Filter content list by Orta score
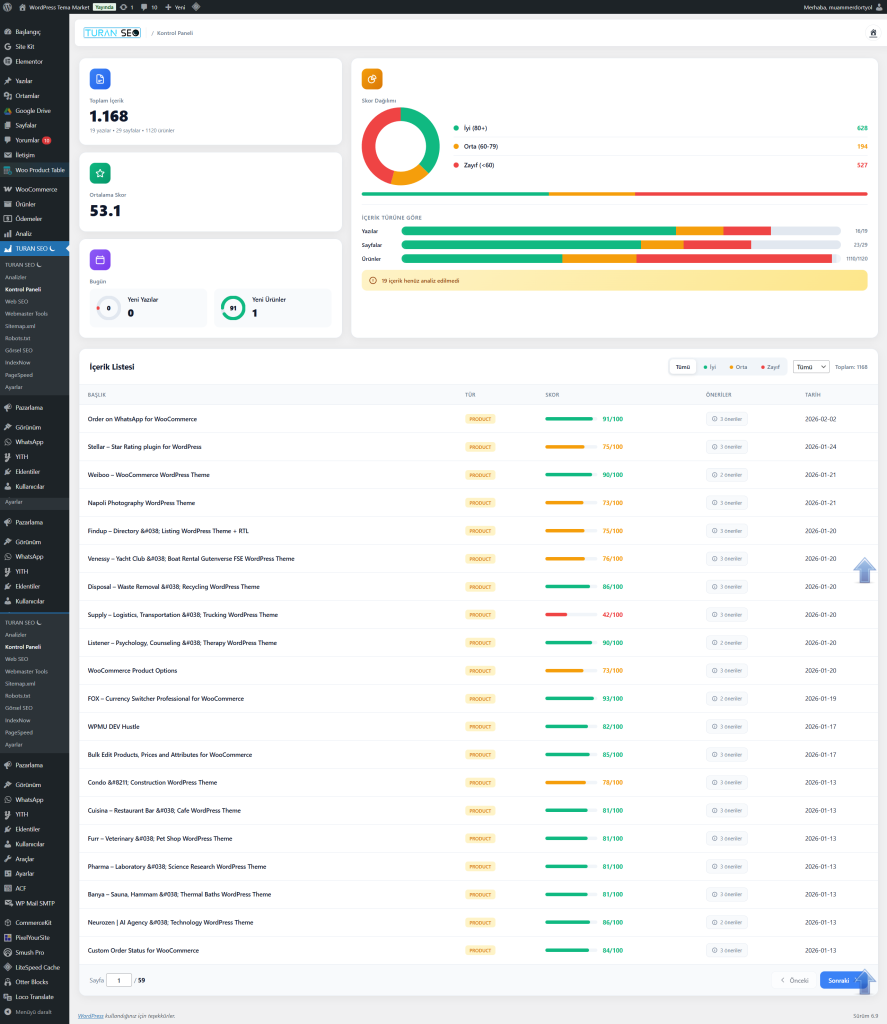Screen dimensions: 887x1024 point(739,367)
